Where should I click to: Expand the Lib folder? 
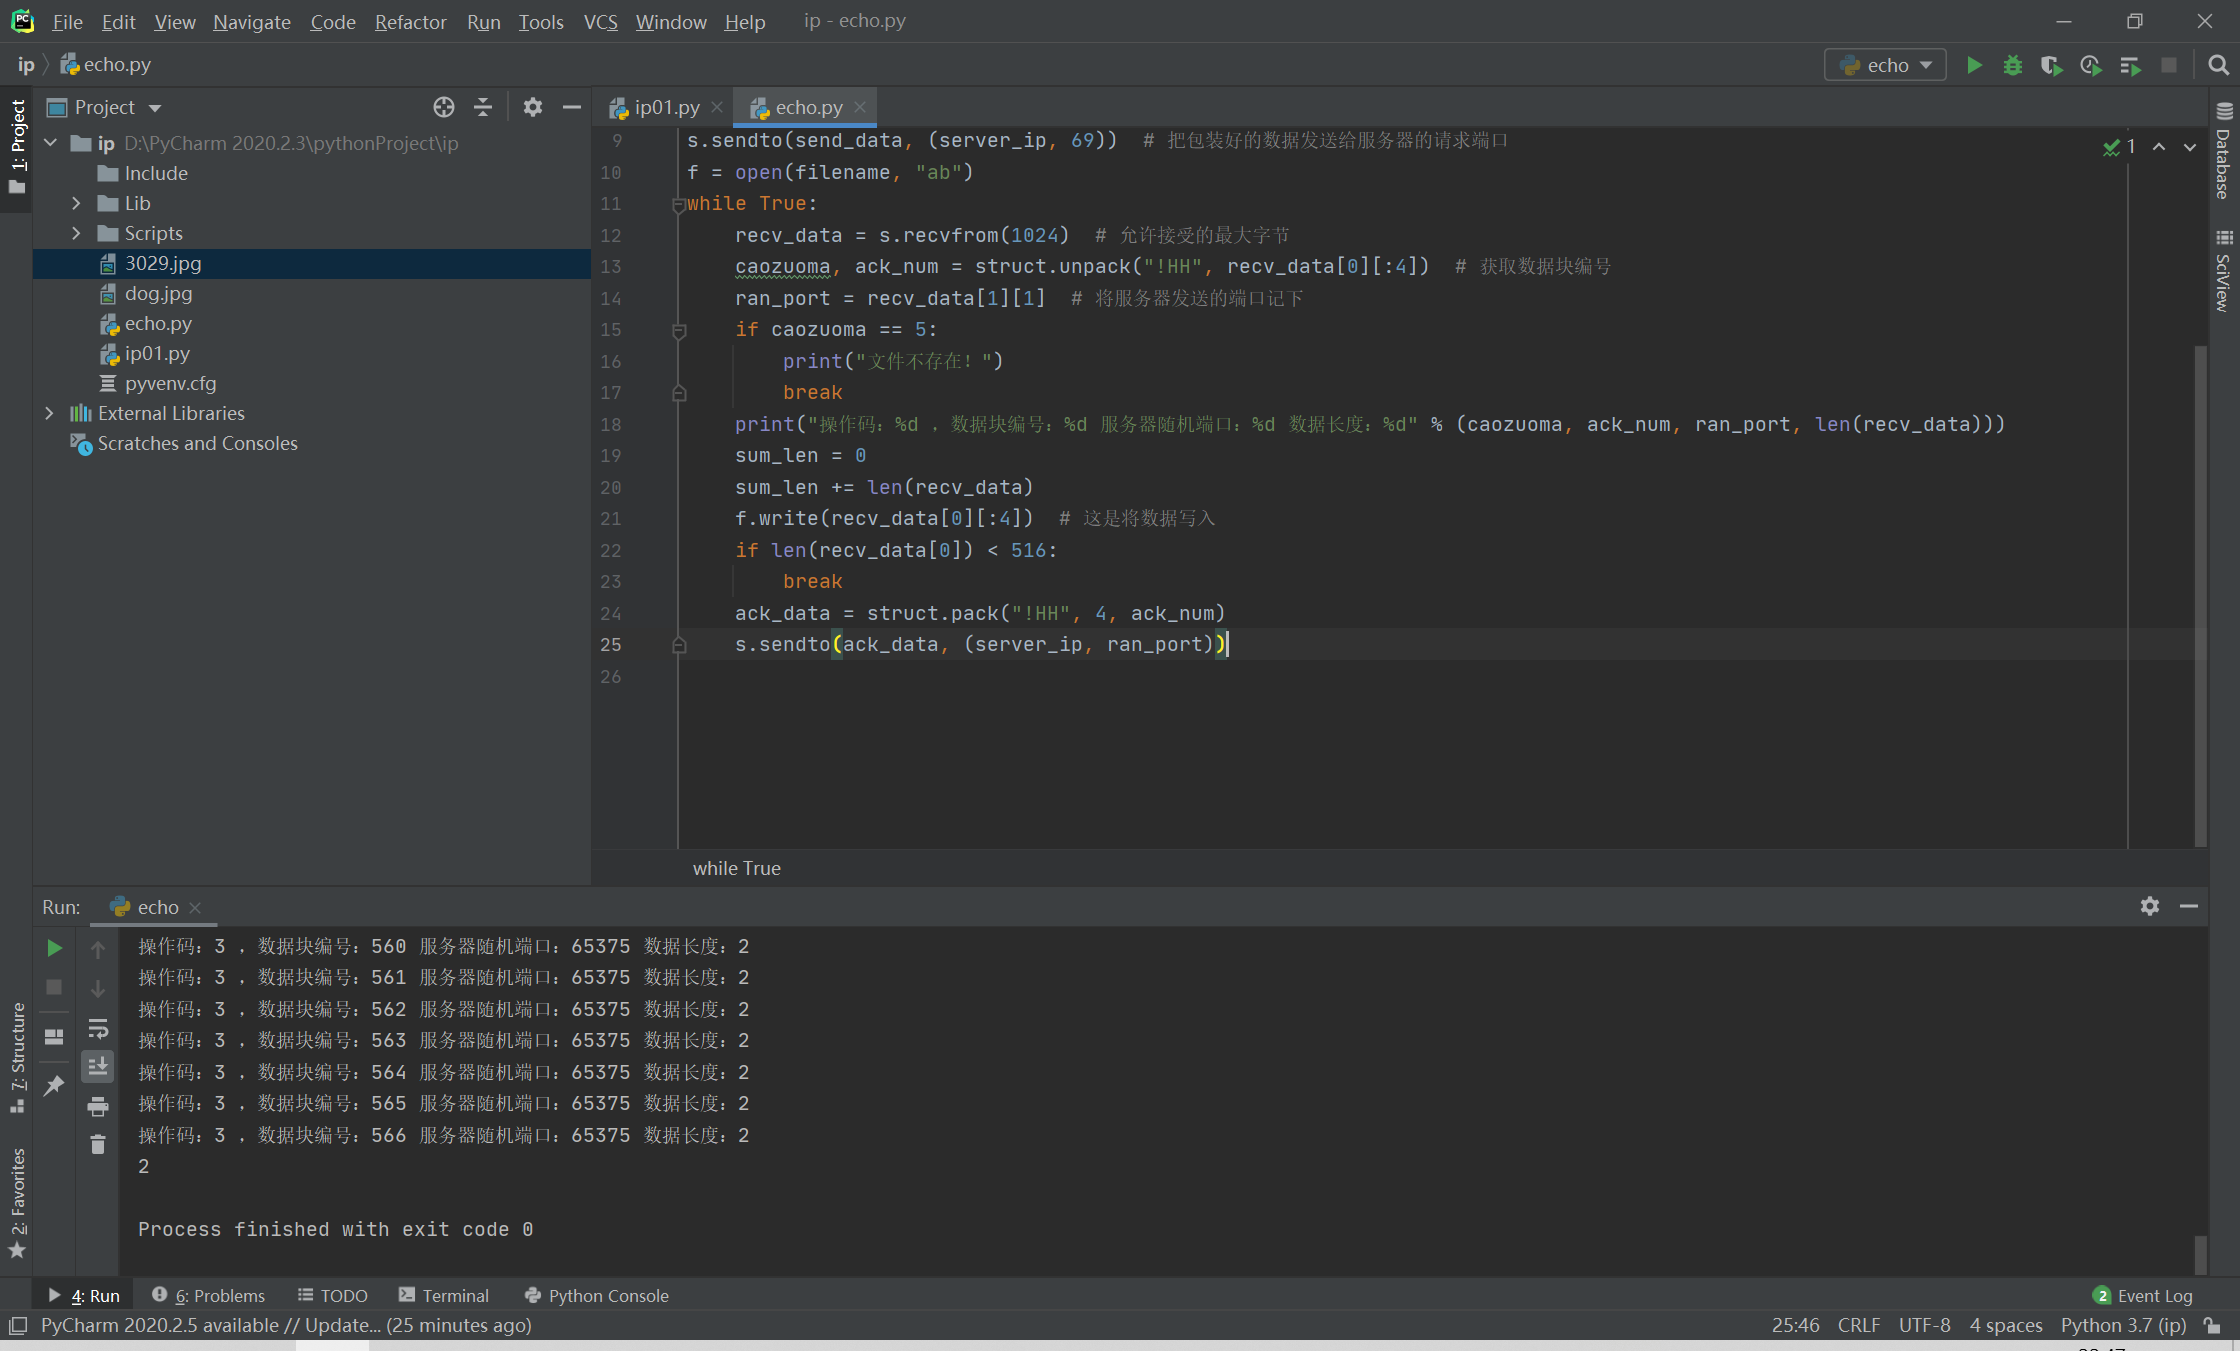(76, 203)
